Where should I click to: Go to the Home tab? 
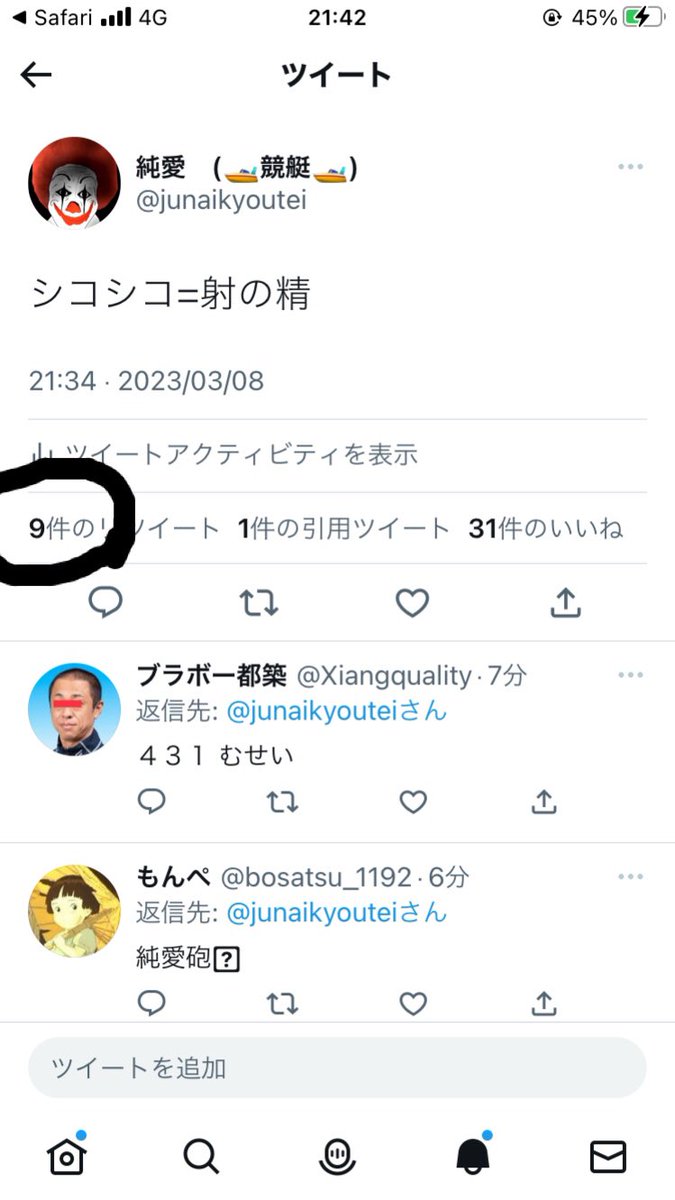66,1155
